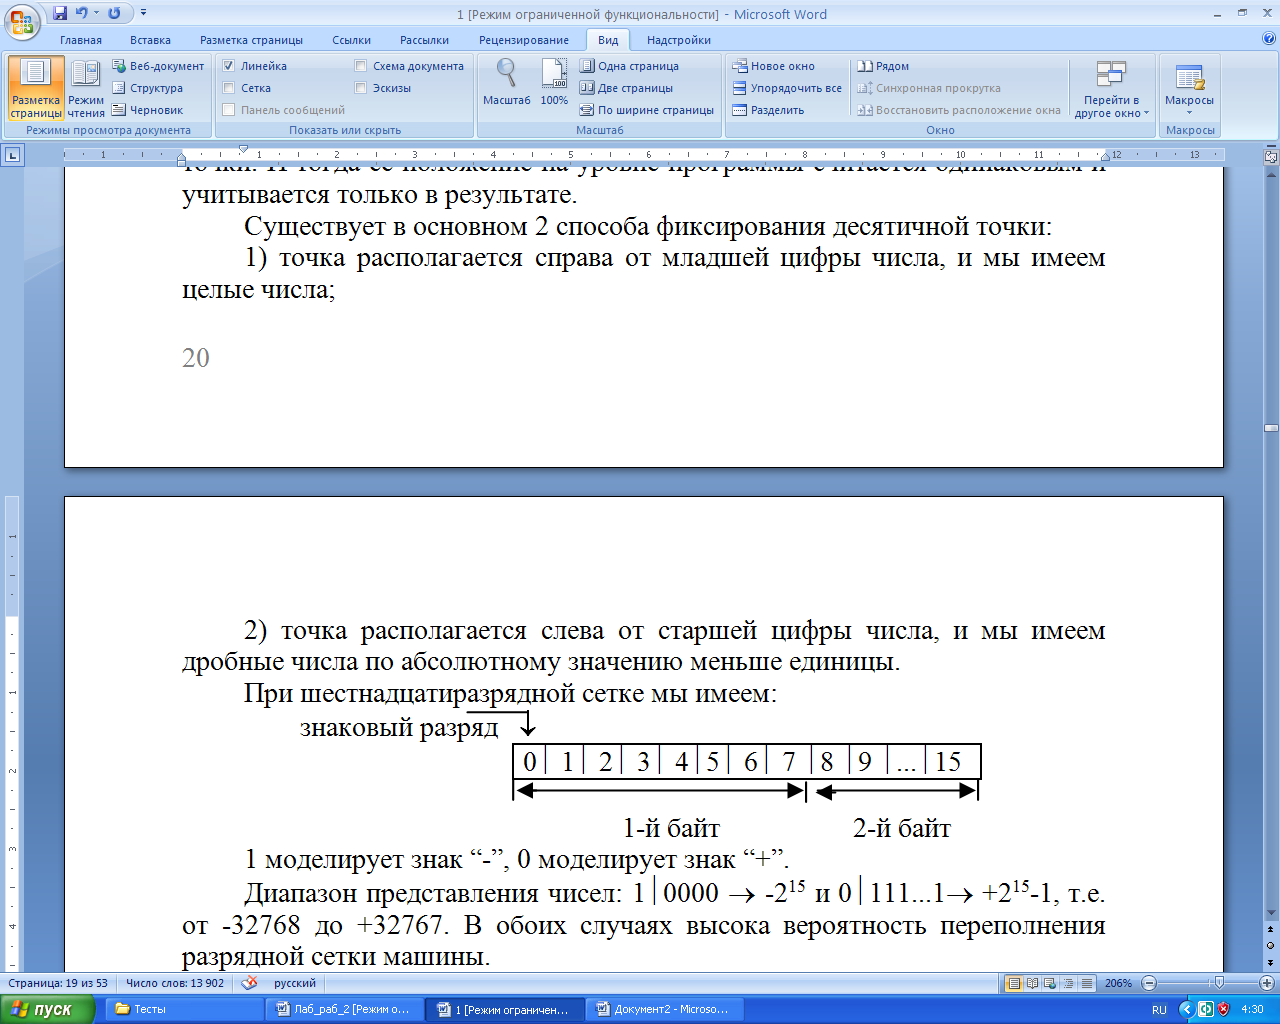Viewport: 1280px width, 1024px height.
Task: Switch to Черновик draft view
Action: coord(148,110)
